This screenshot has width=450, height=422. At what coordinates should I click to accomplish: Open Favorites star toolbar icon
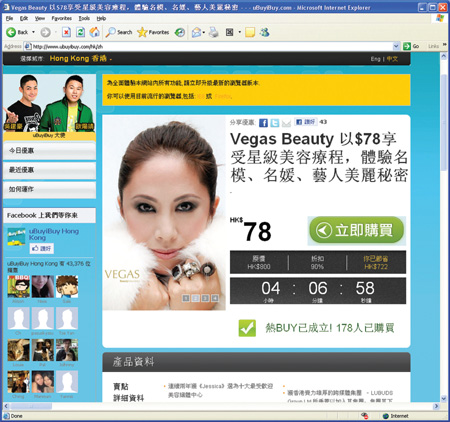[x=142, y=32]
